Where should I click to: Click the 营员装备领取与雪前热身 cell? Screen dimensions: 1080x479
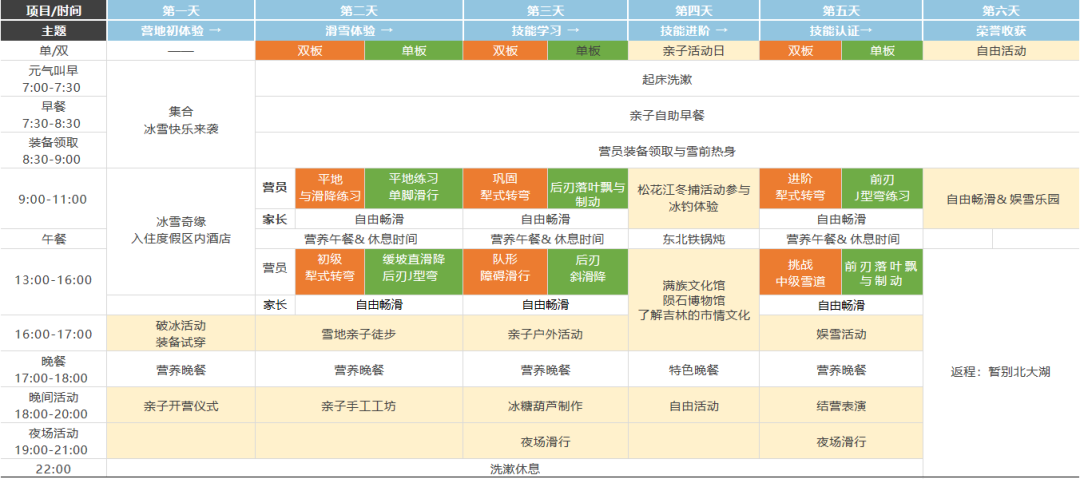click(667, 151)
